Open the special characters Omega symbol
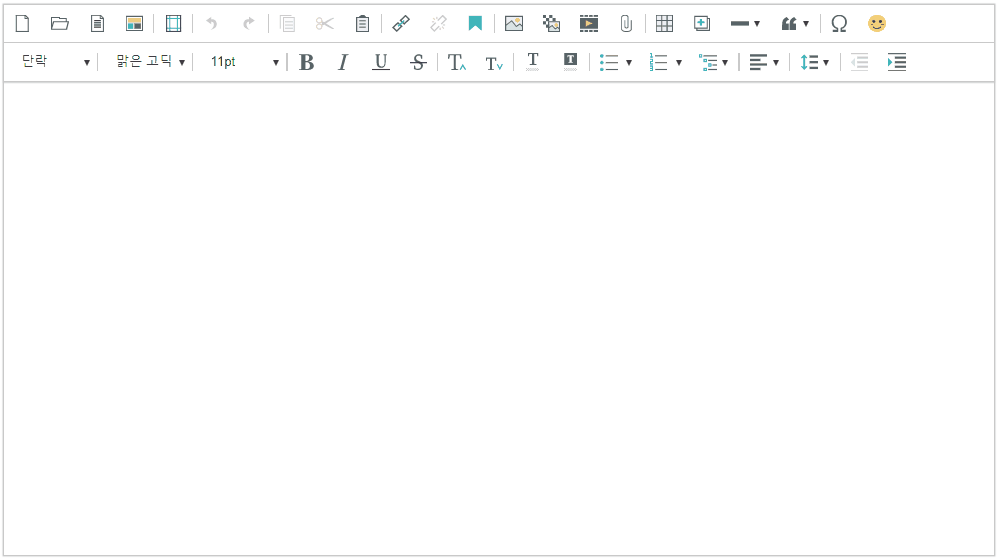 839,23
